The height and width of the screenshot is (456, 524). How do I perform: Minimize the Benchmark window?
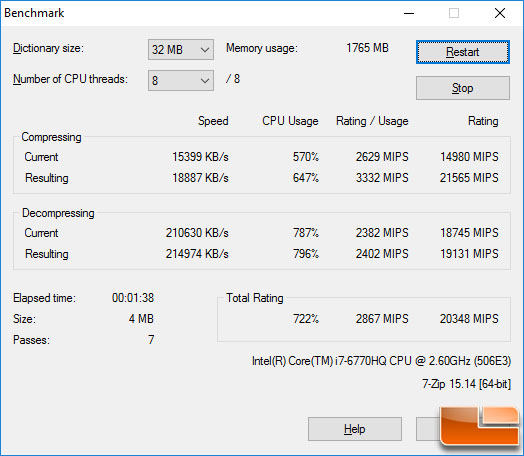[x=409, y=13]
